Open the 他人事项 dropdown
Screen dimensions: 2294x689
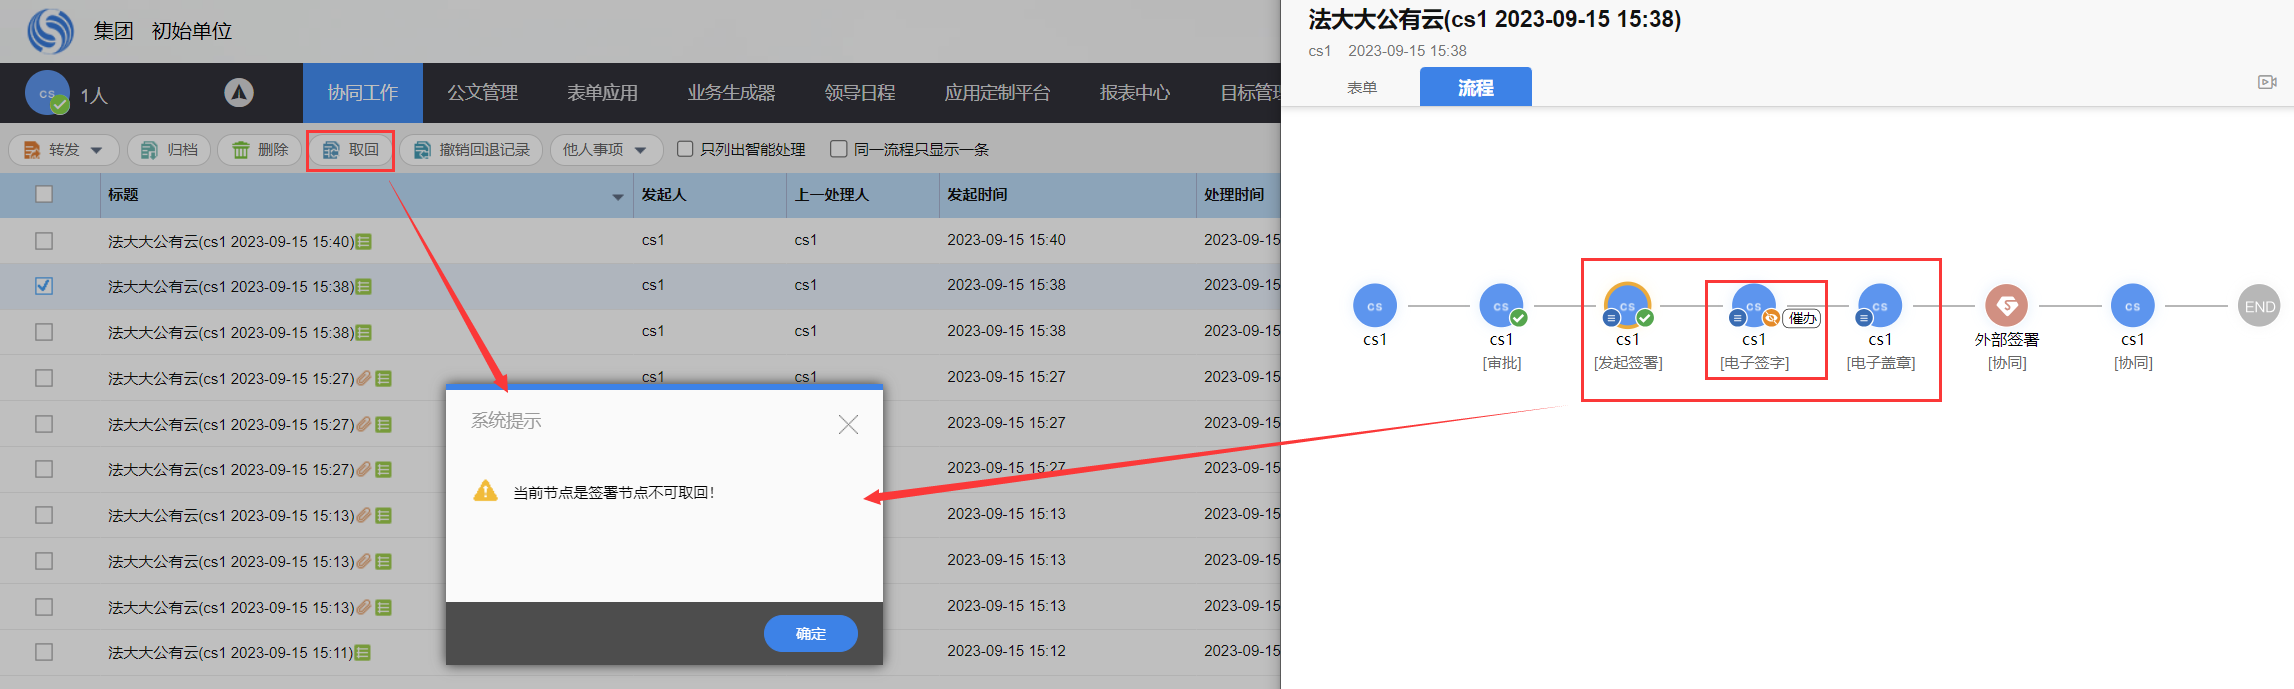640,150
